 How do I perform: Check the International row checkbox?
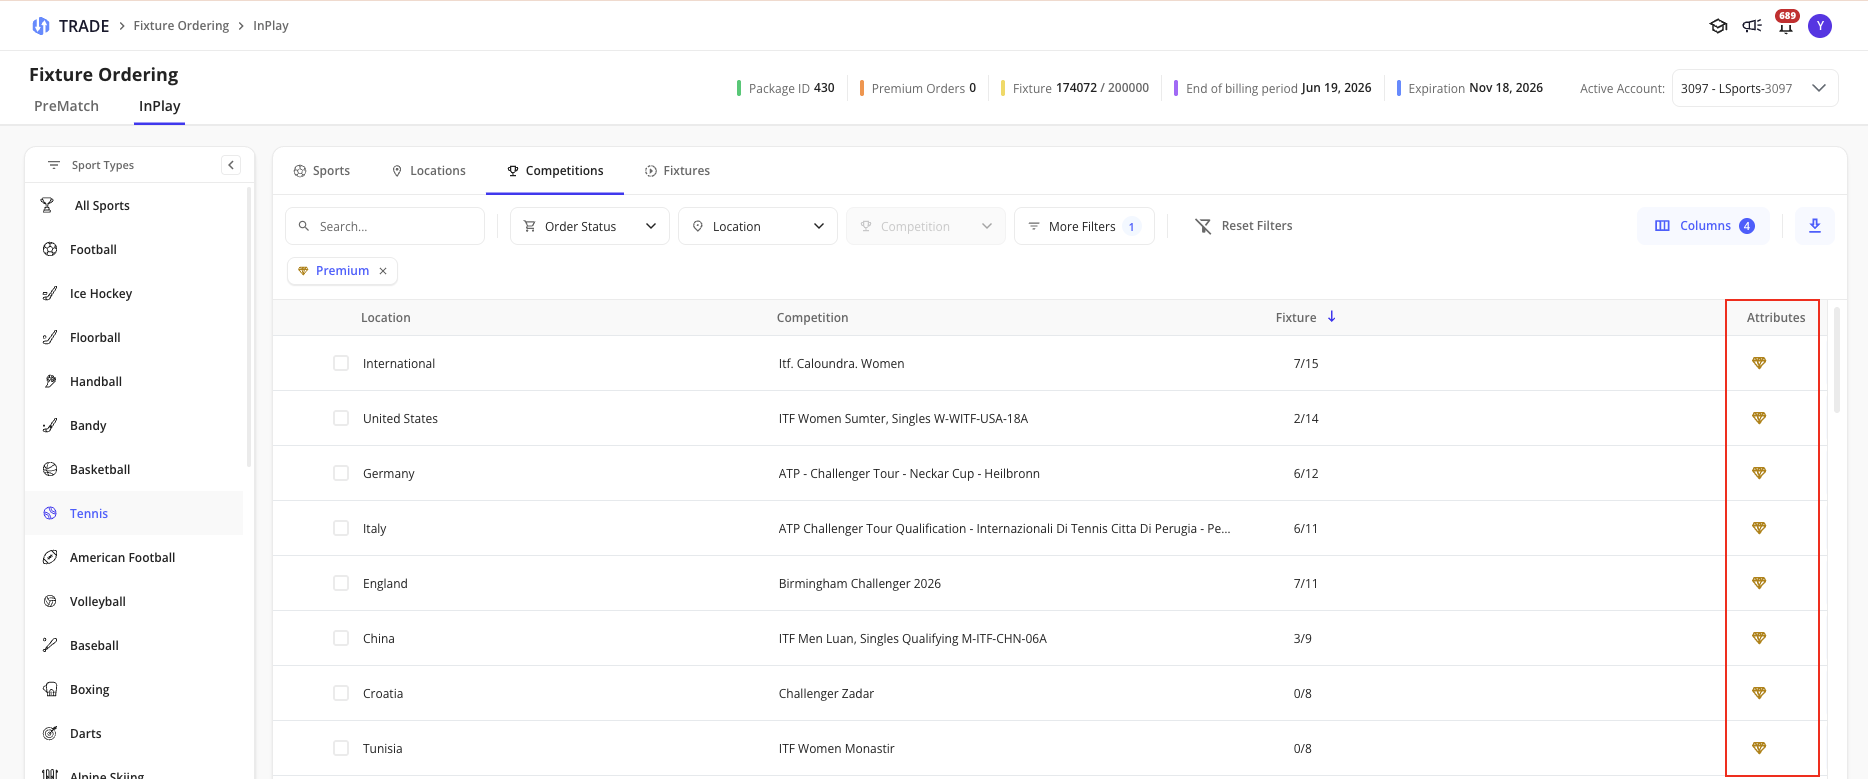(x=341, y=363)
